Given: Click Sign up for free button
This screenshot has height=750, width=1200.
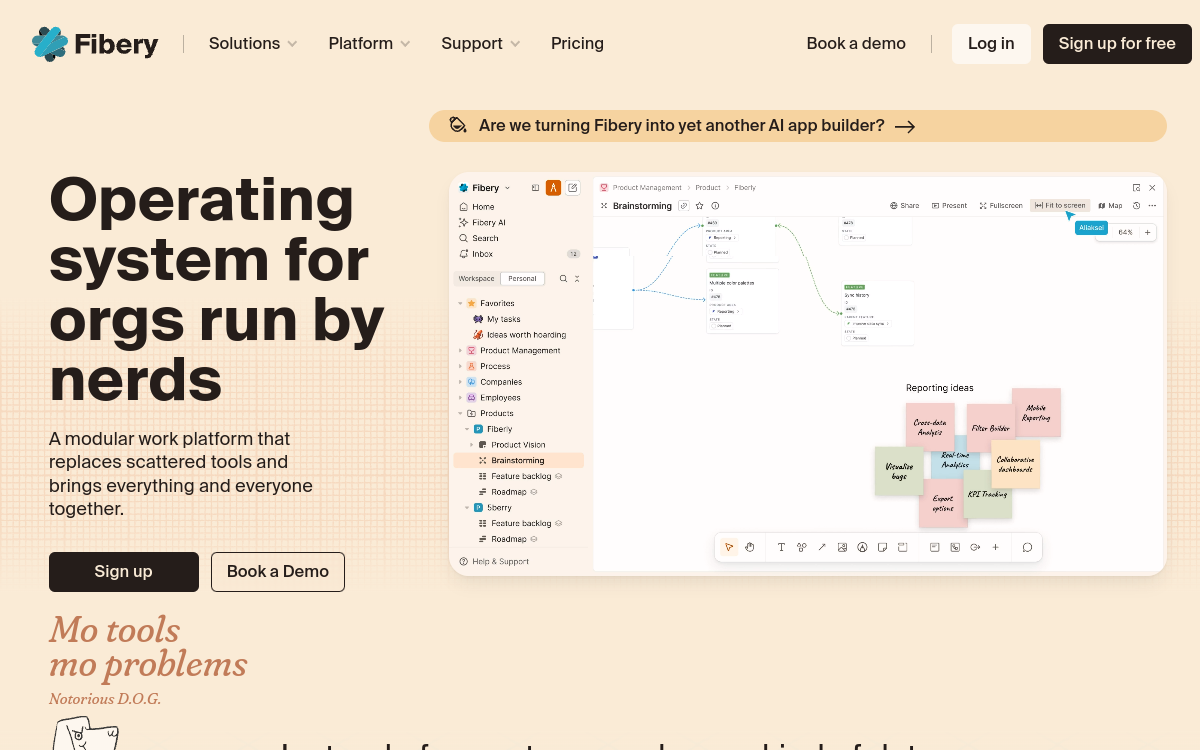Looking at the screenshot, I should click(1117, 44).
